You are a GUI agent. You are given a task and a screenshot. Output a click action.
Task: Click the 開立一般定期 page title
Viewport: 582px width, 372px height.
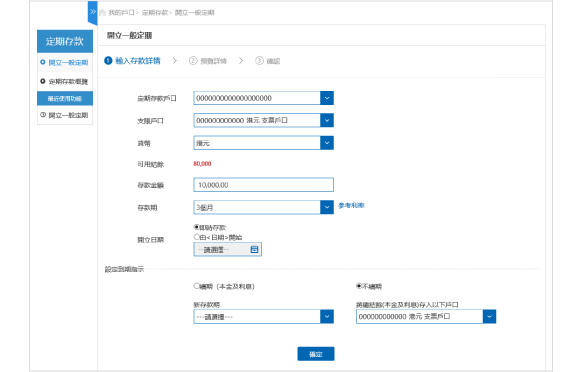[130, 35]
